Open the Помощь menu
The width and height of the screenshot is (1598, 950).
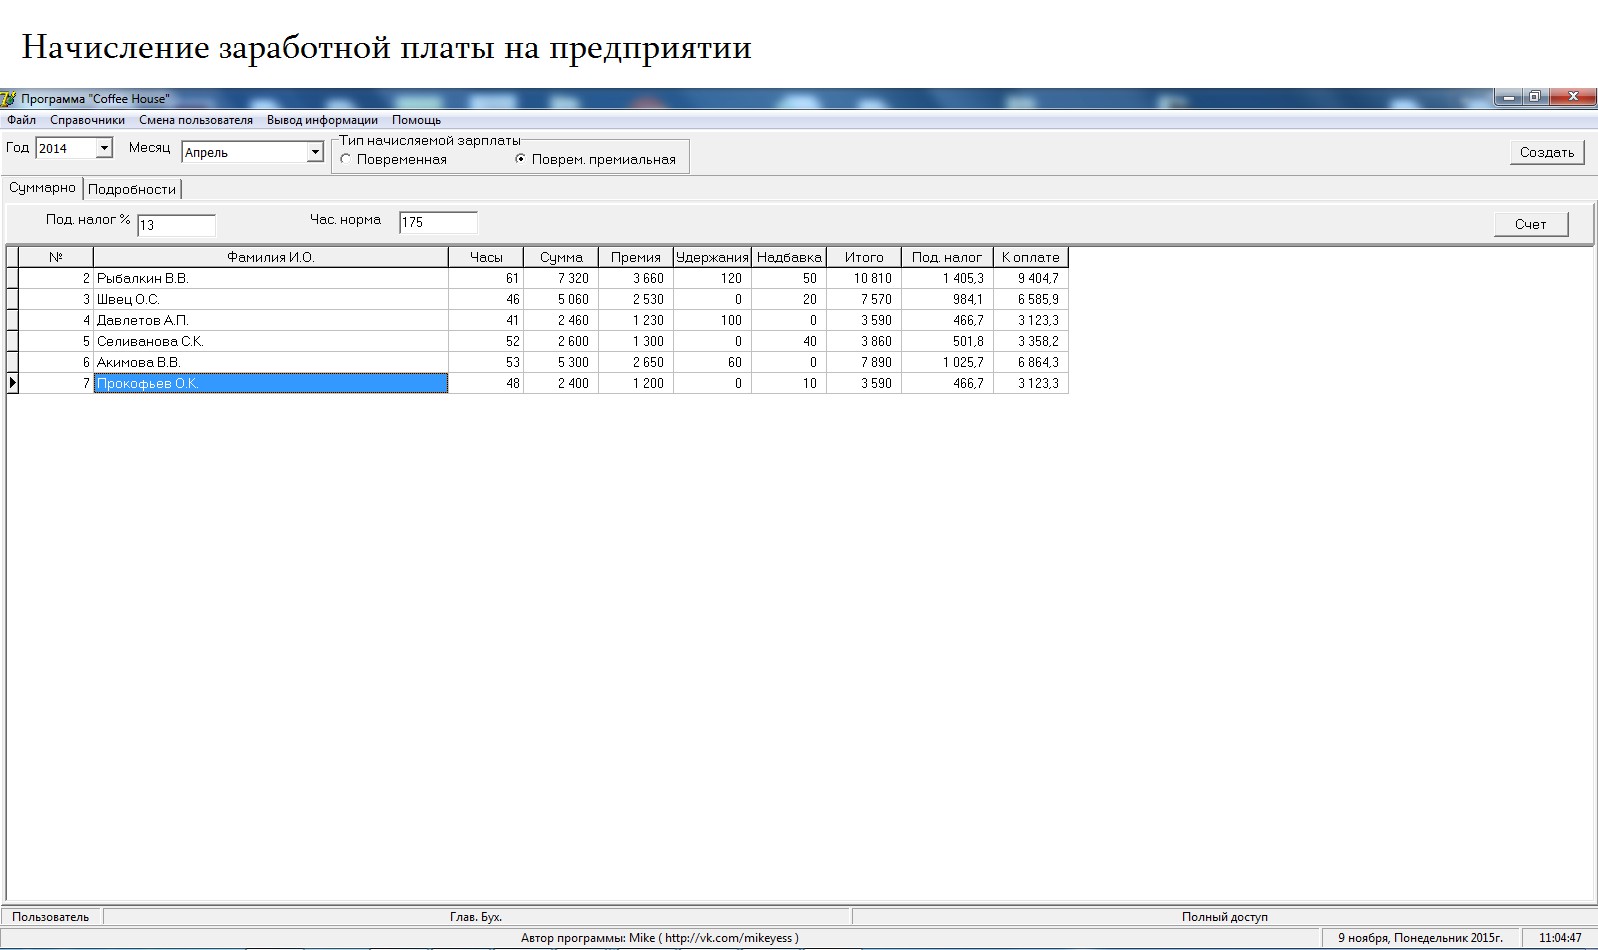pyautogui.click(x=416, y=120)
